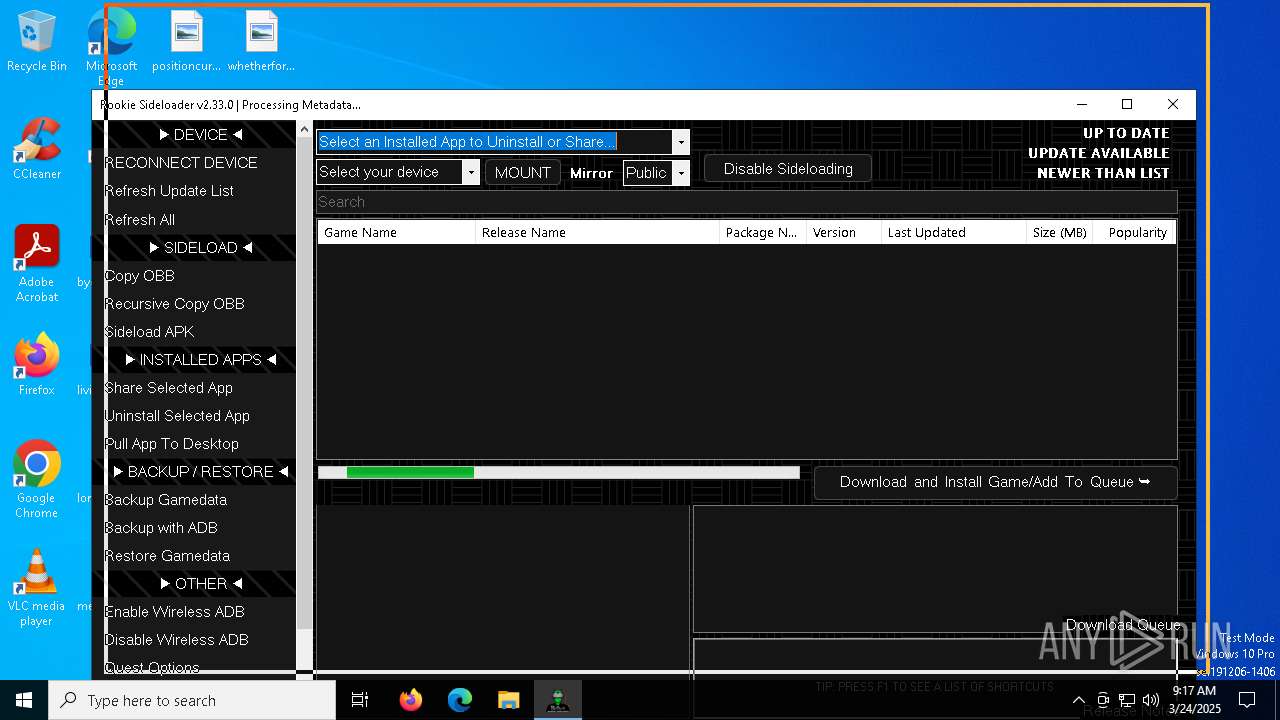Select the whetherfor image file on the desktop
1280x720 pixels.
[261, 42]
